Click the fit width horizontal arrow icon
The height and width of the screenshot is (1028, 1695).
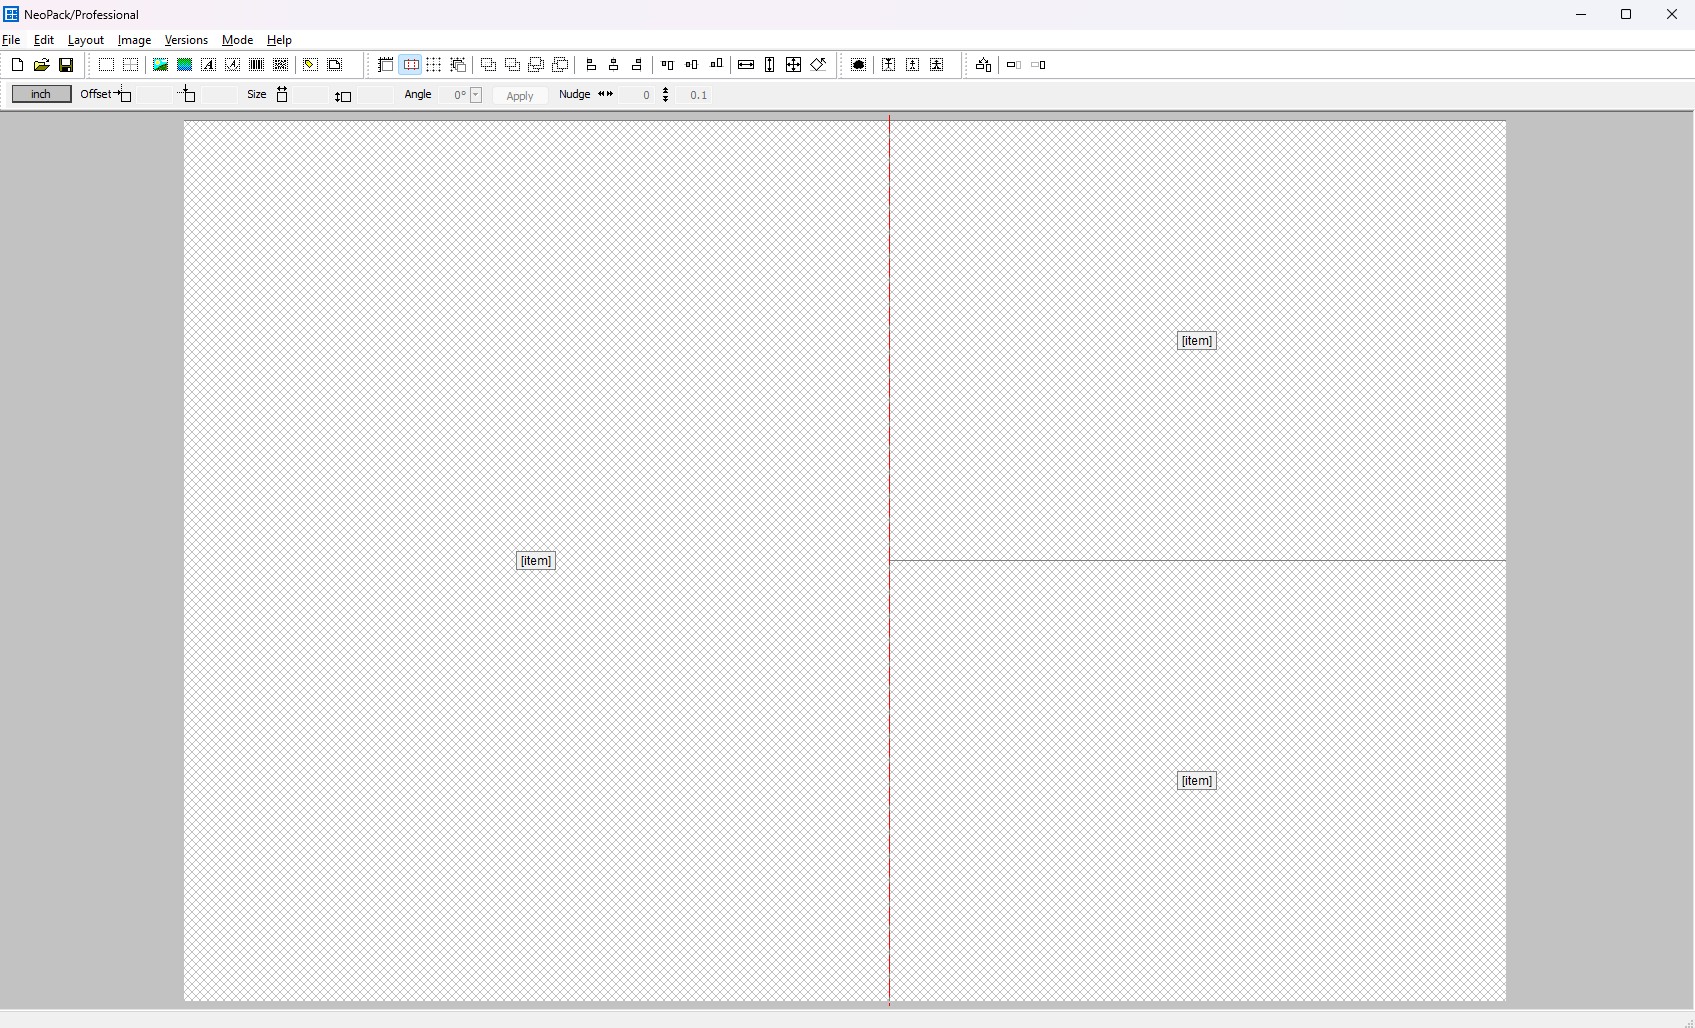[746, 65]
